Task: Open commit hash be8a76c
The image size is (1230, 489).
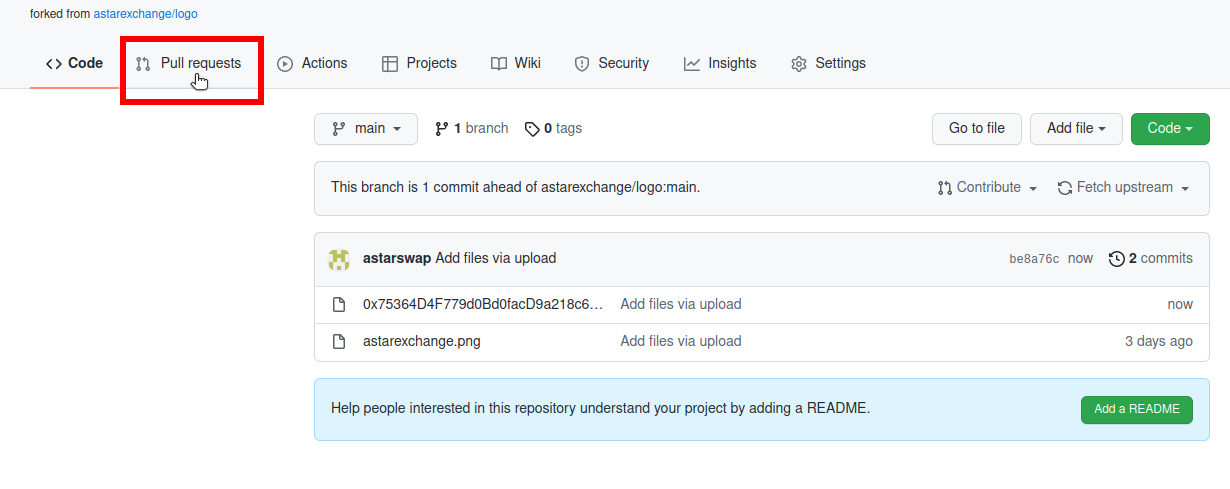Action: click(x=1034, y=259)
